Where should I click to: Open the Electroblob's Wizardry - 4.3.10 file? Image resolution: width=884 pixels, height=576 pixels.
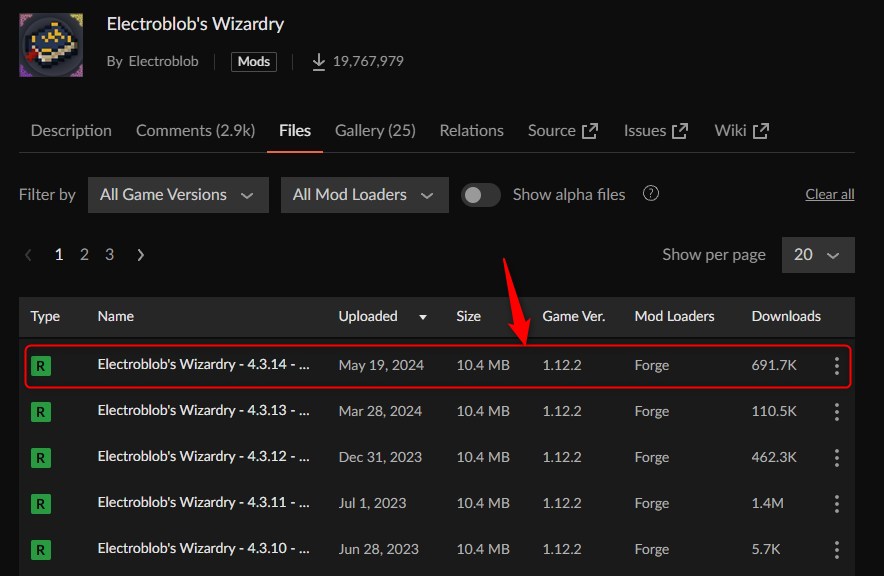(204, 548)
